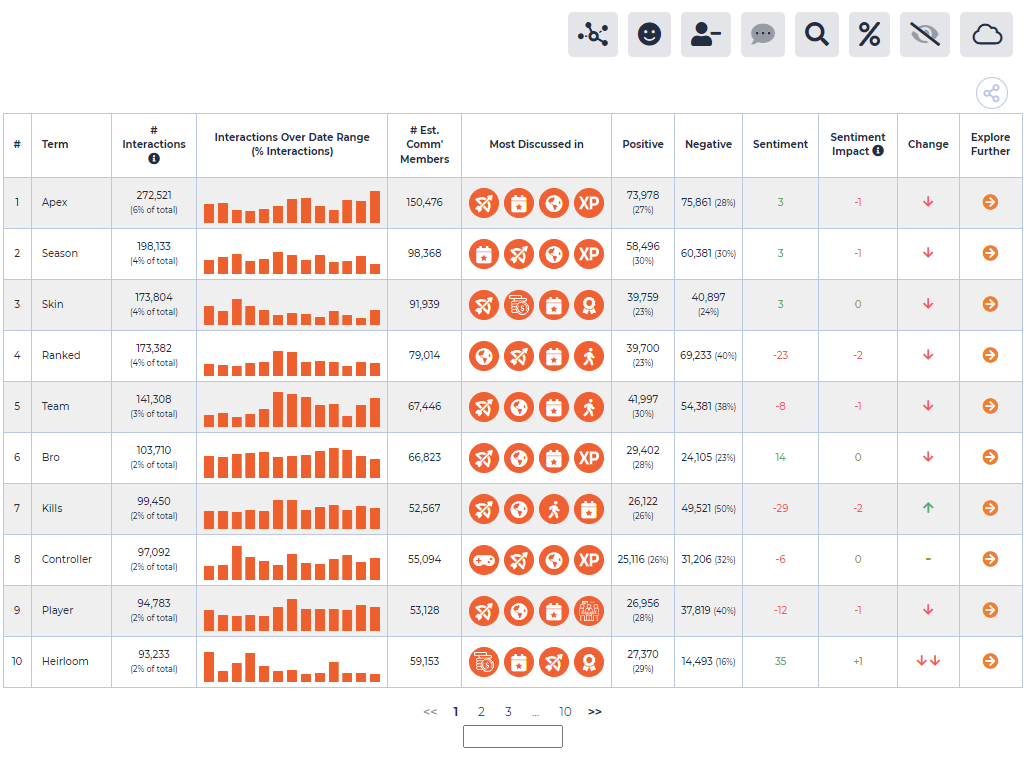
Task: Go to page 2 of results
Action: pyautogui.click(x=481, y=712)
